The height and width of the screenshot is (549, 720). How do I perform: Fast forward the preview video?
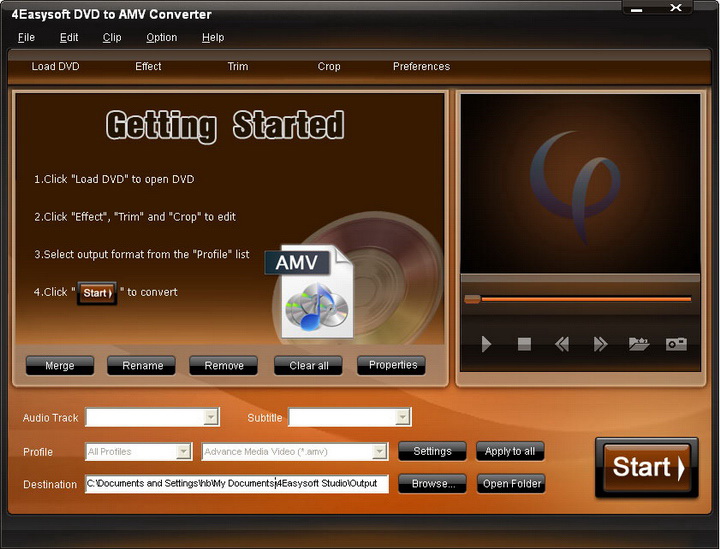[x=600, y=344]
